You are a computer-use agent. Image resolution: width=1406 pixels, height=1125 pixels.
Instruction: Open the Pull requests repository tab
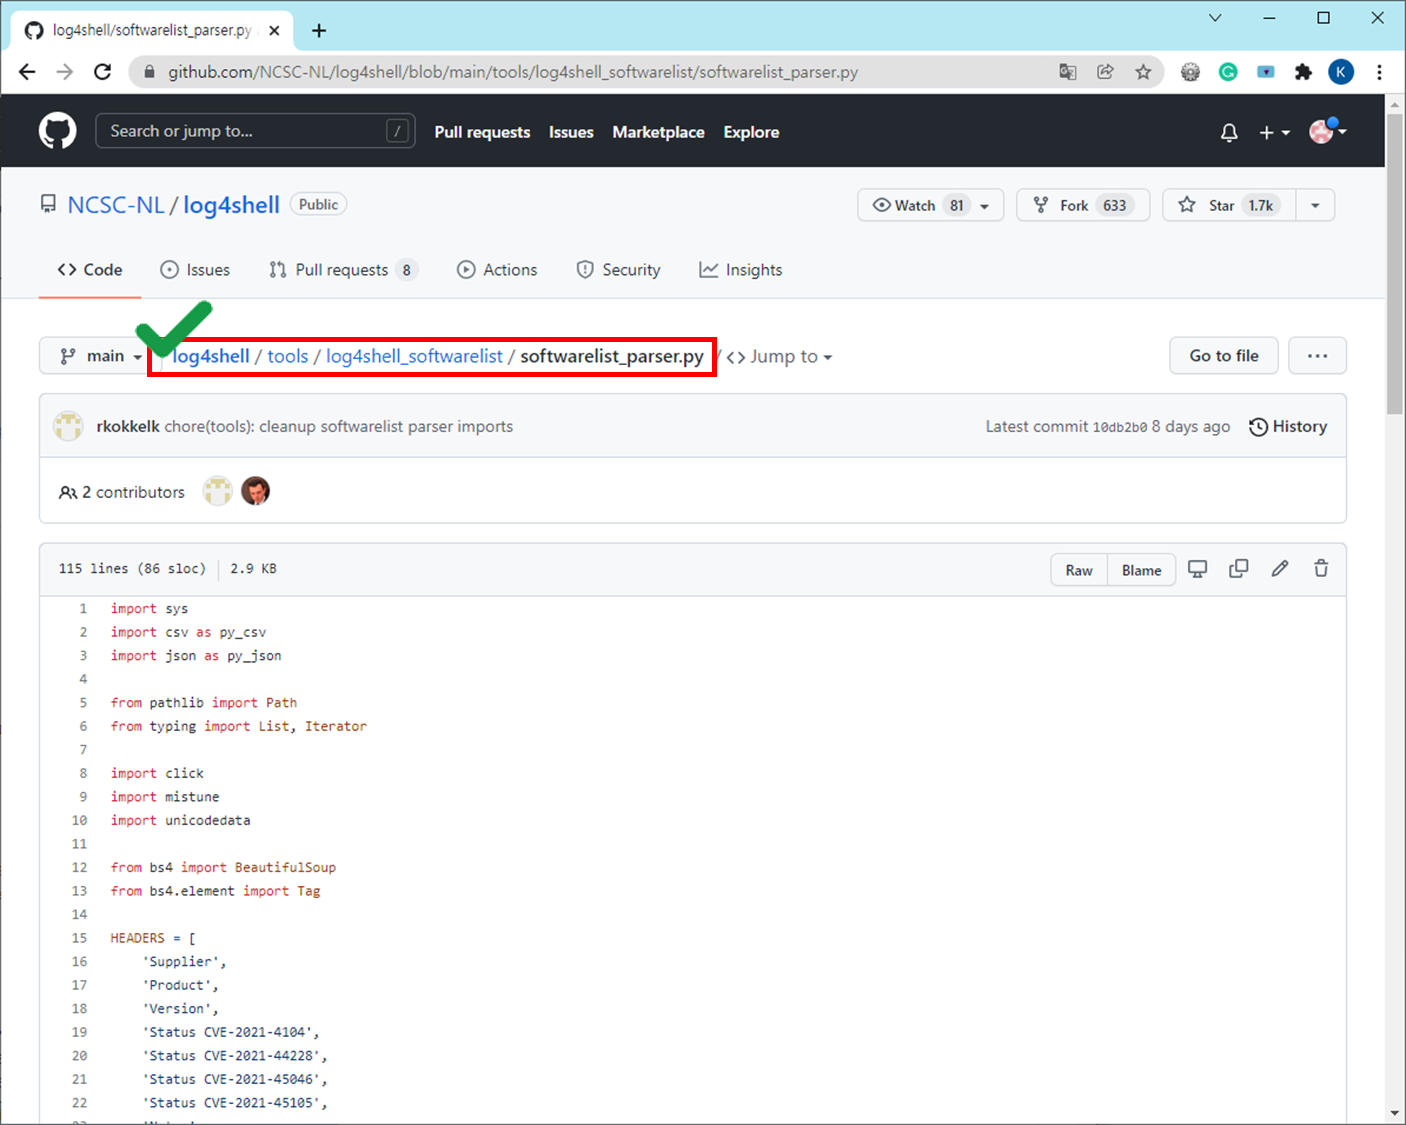[343, 270]
